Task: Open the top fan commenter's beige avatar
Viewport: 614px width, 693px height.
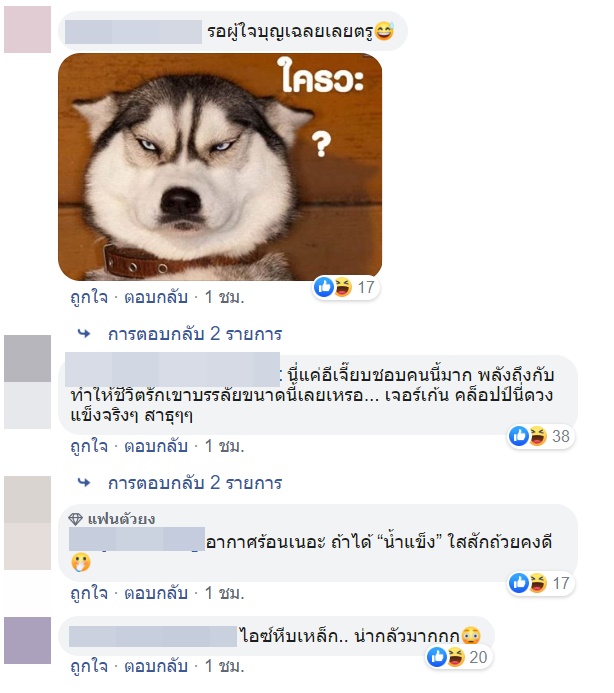Action: pos(27,523)
